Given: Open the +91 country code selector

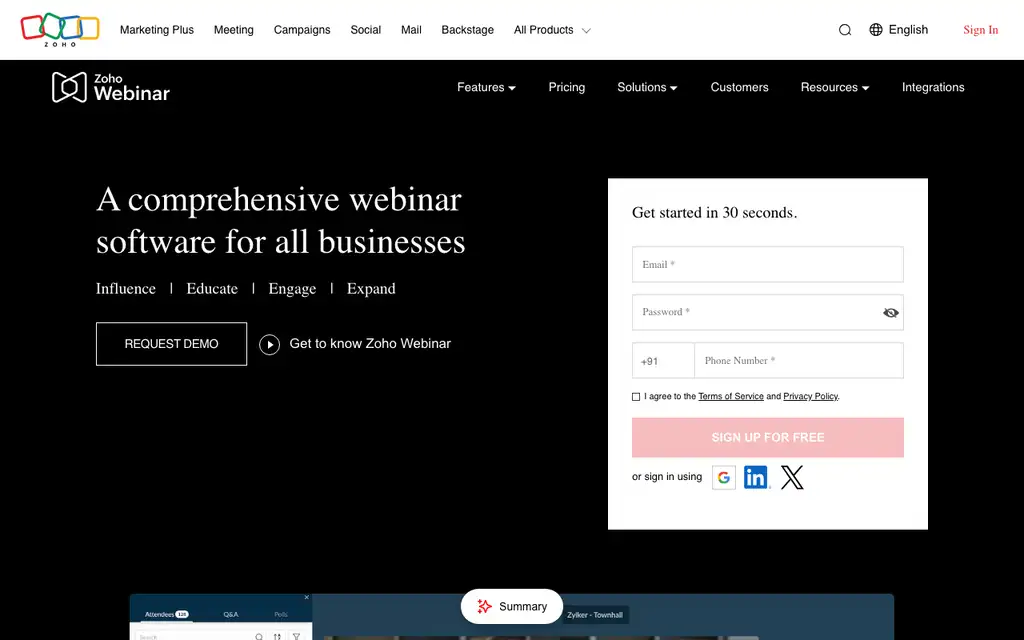Looking at the screenshot, I should pos(663,360).
